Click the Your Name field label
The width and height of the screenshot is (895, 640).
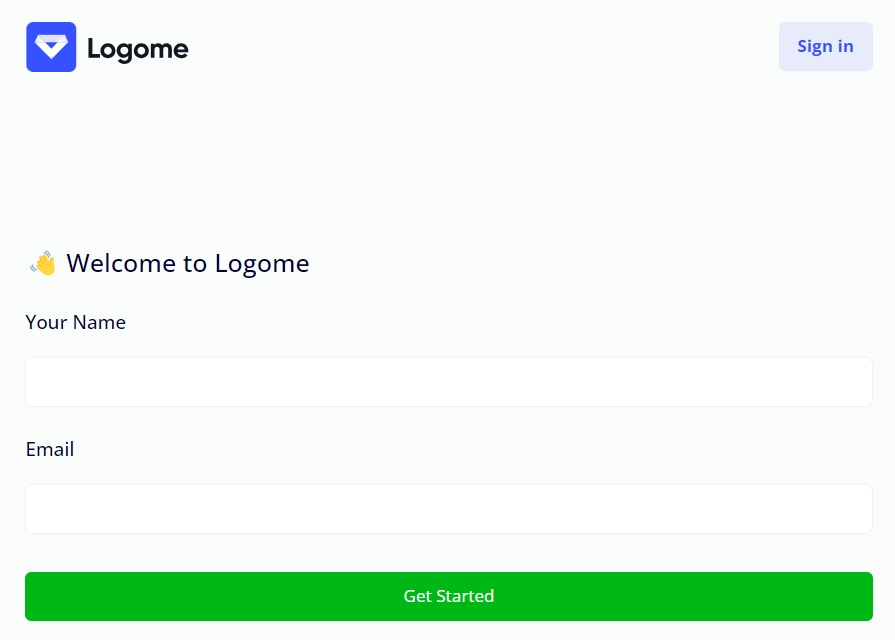point(75,322)
